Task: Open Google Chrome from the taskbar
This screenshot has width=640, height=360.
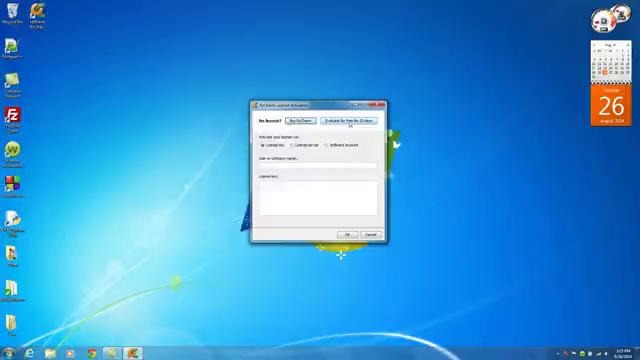Action: pos(92,353)
